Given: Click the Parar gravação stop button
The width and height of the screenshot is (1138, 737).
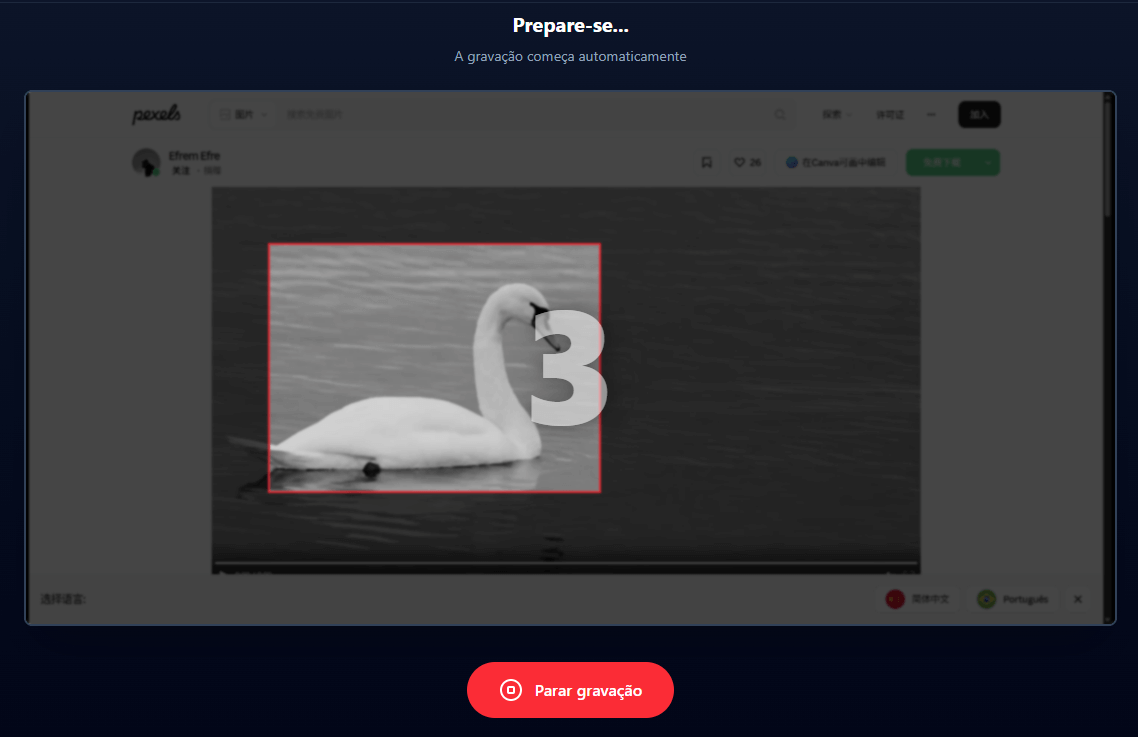Looking at the screenshot, I should pyautogui.click(x=570, y=690).
